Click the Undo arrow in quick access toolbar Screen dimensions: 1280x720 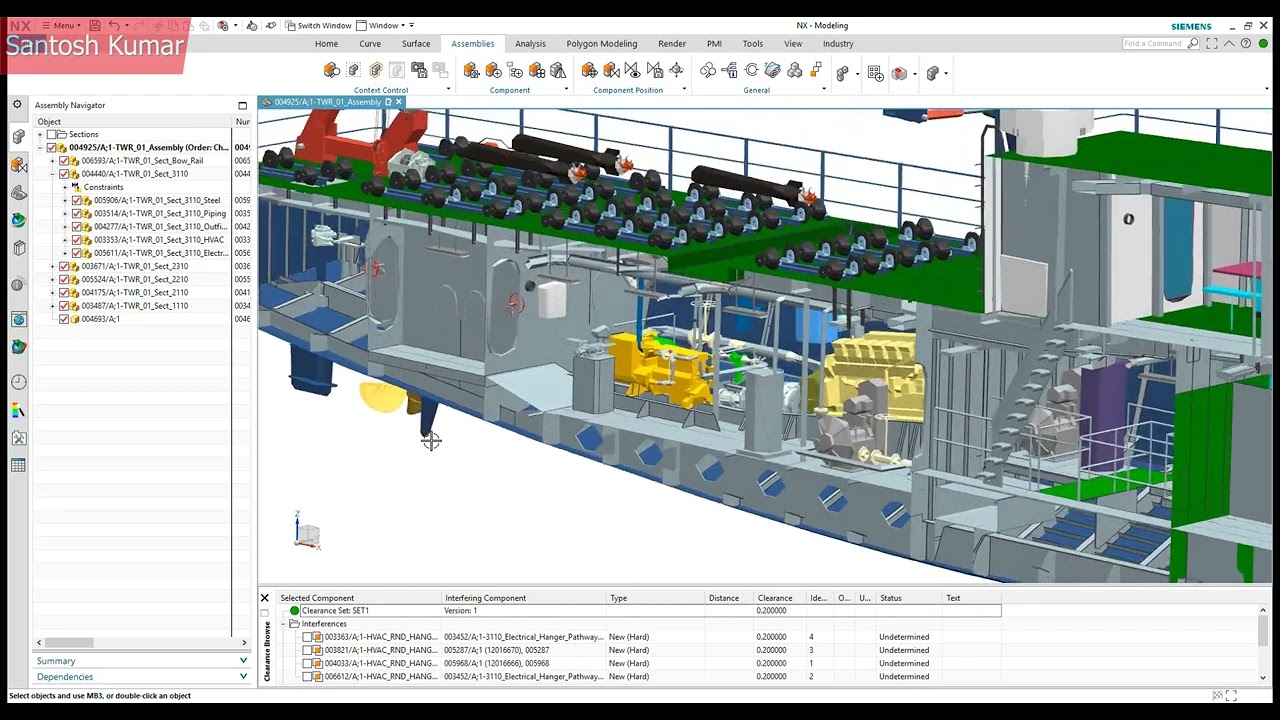click(114, 25)
